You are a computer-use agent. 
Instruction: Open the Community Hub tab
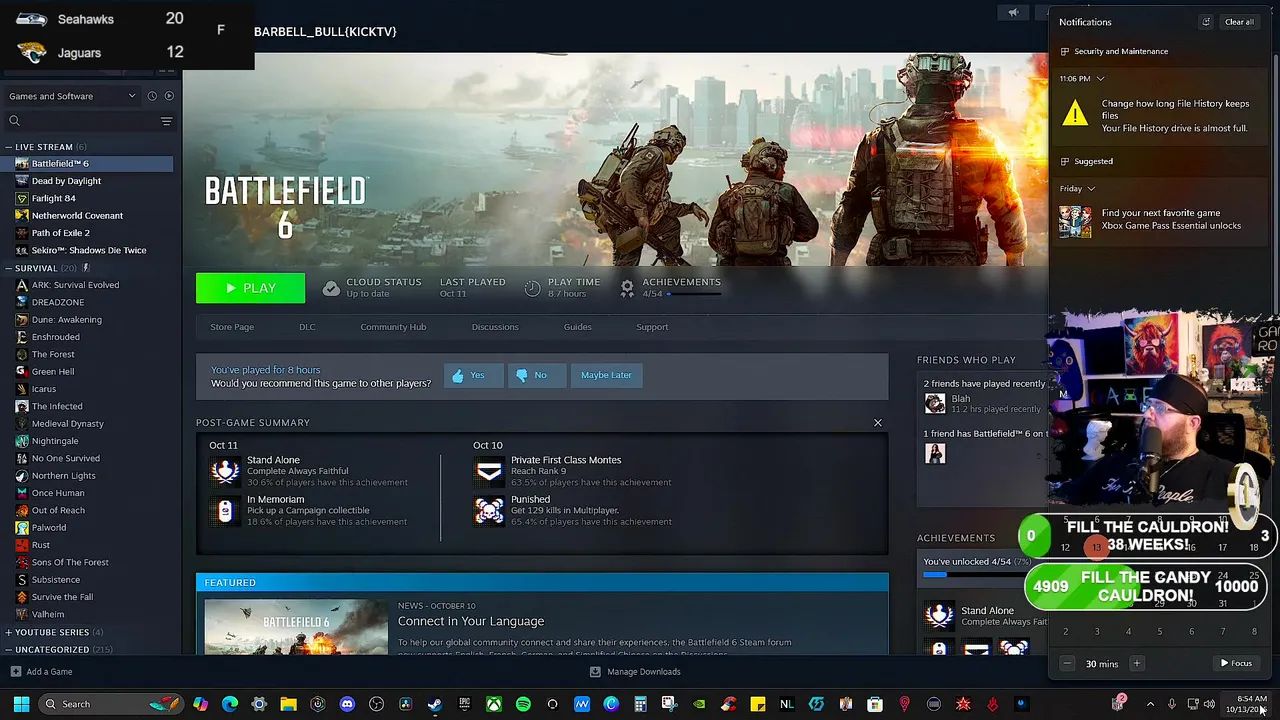click(x=393, y=327)
